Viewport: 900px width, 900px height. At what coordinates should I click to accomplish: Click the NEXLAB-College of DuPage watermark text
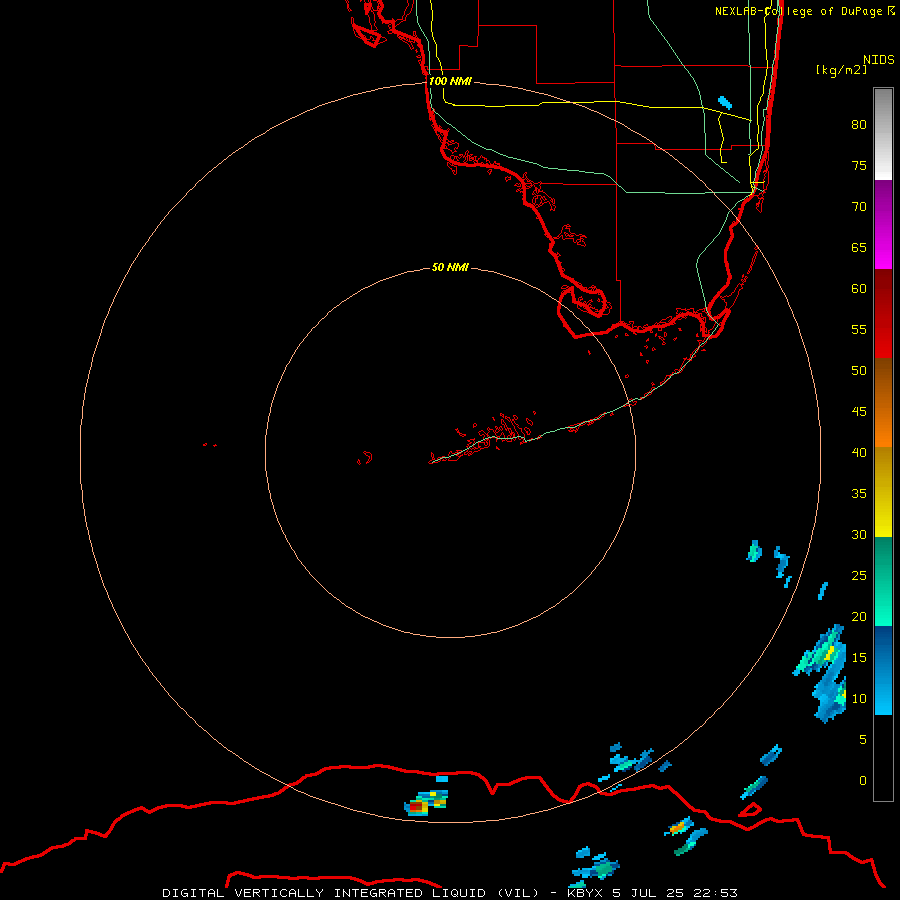tap(799, 11)
